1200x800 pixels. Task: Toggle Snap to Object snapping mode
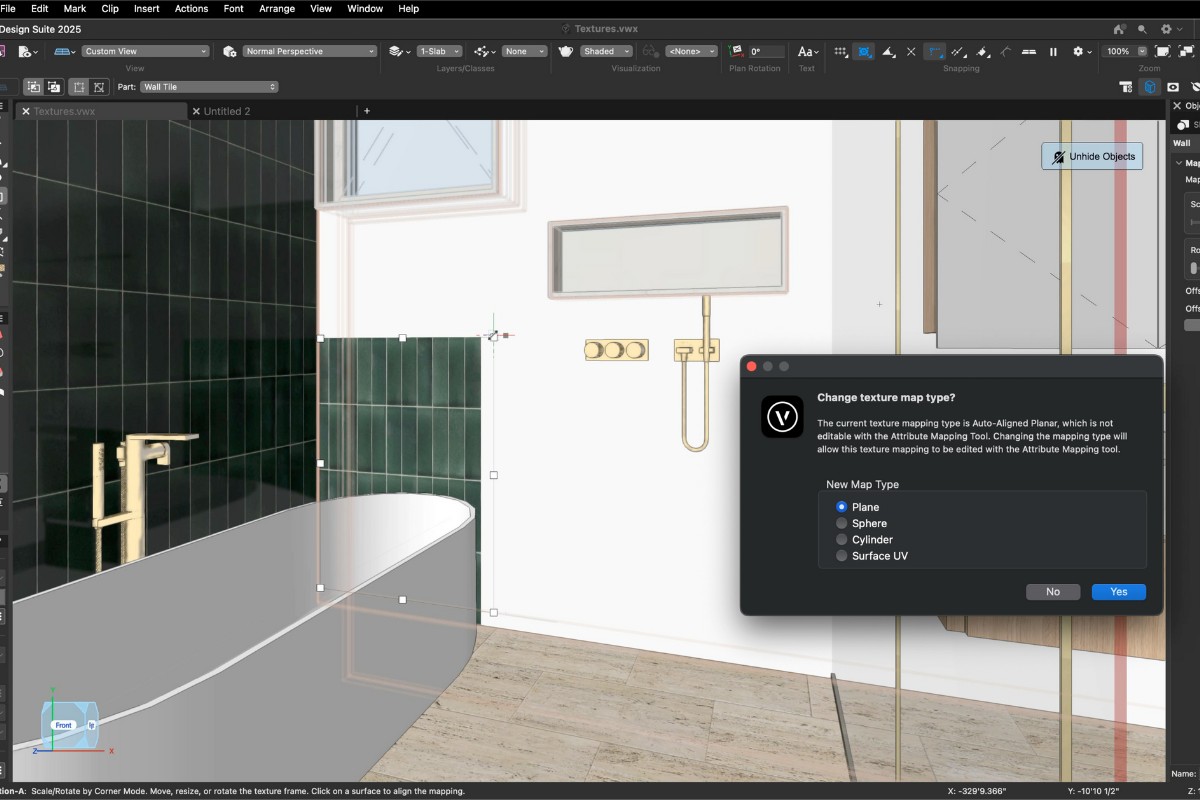(x=864, y=51)
